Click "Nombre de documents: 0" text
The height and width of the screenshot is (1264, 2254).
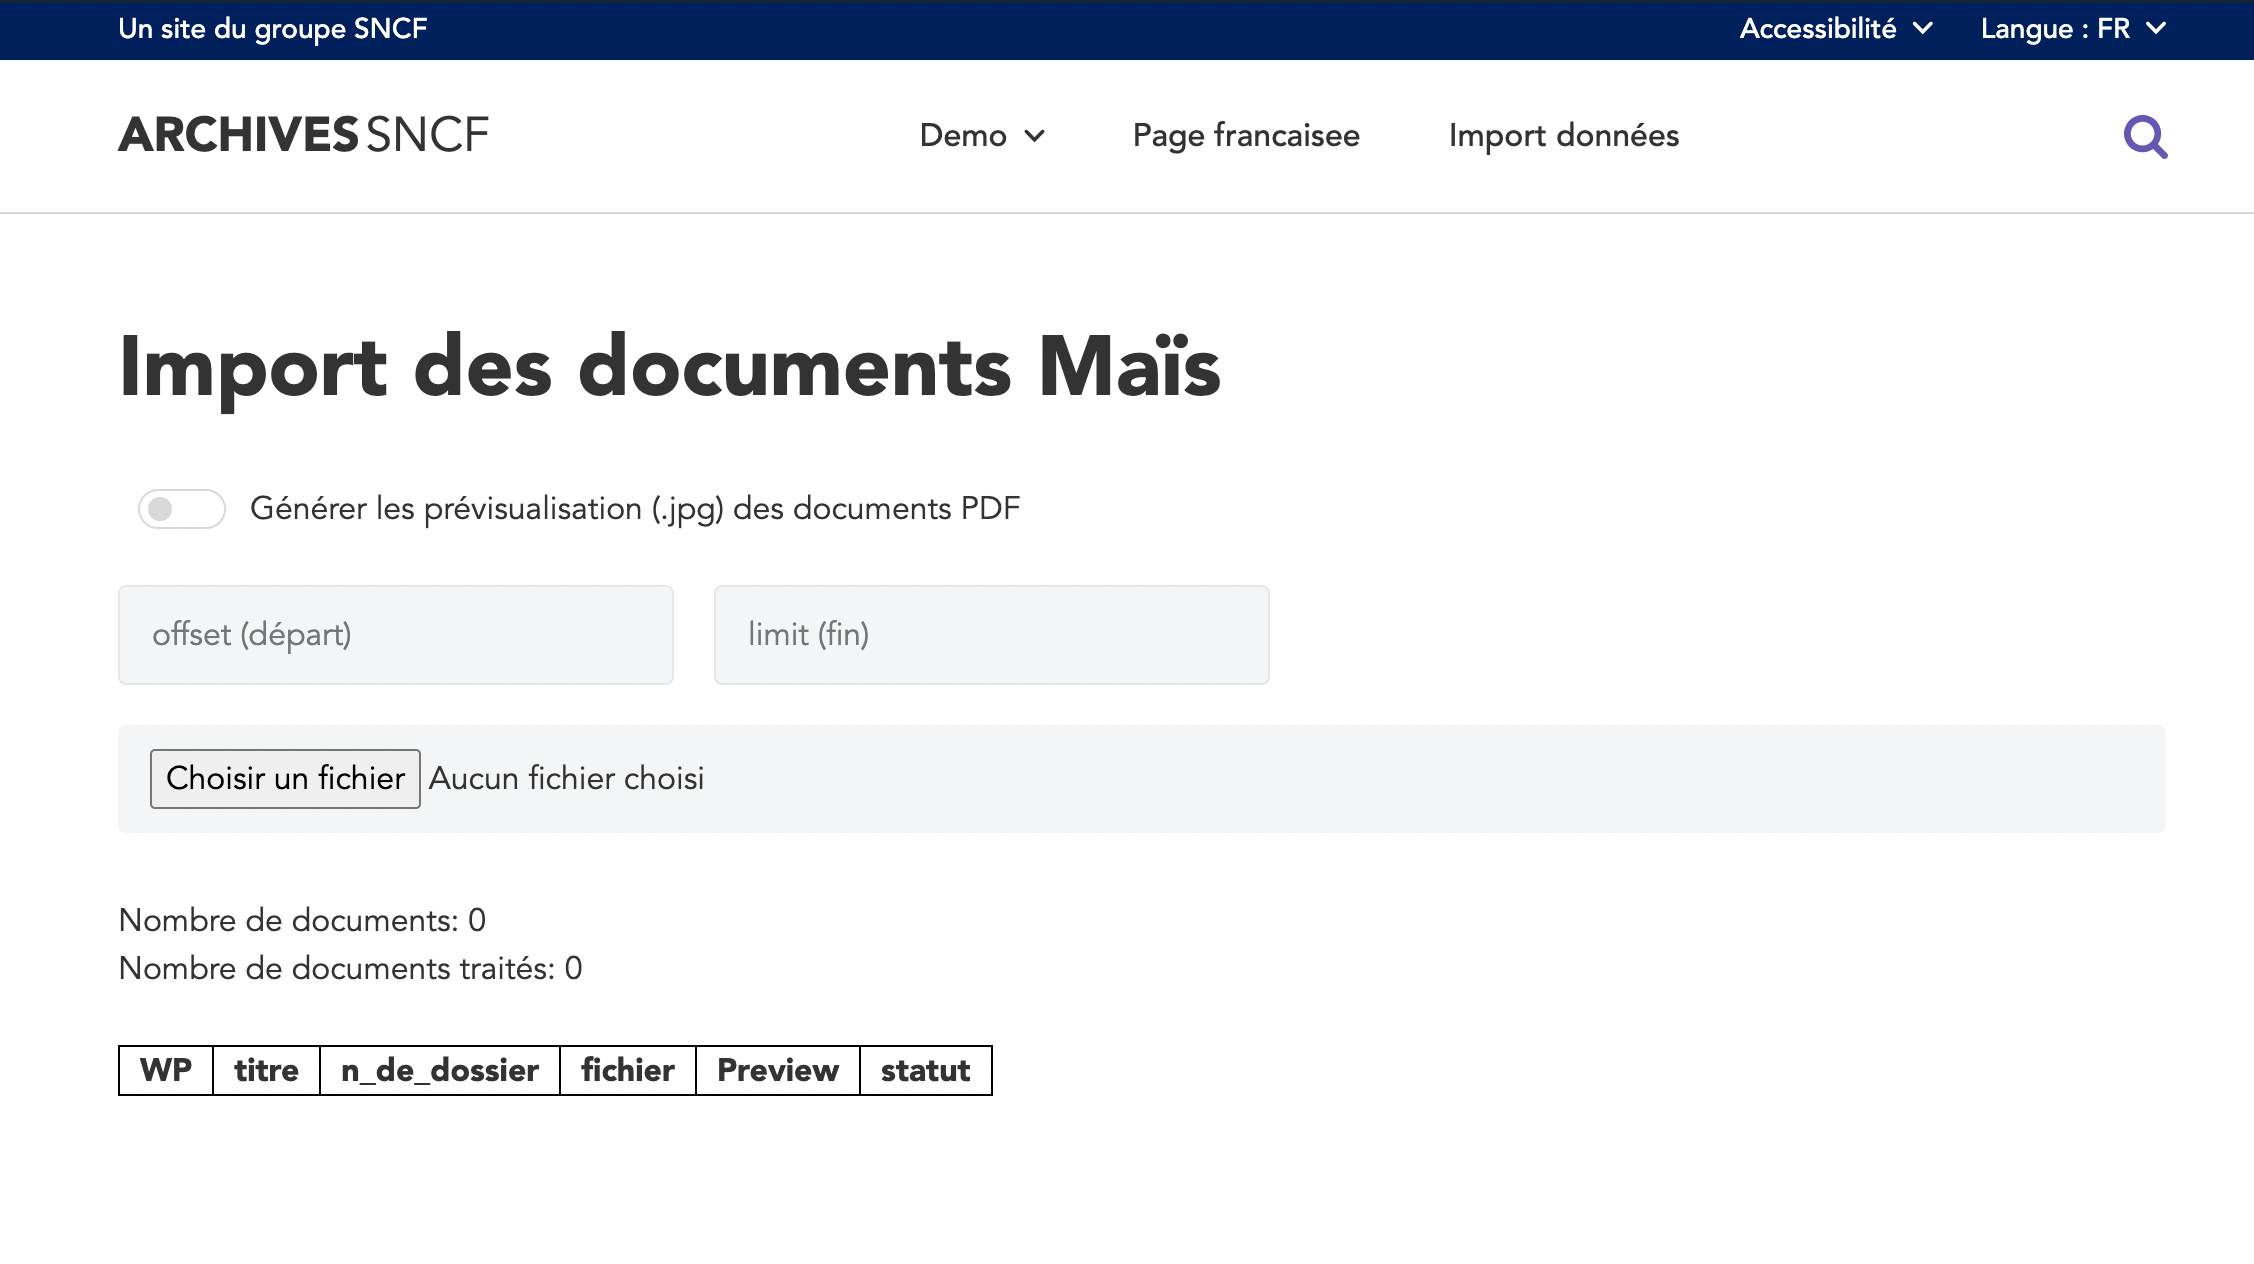coord(302,920)
